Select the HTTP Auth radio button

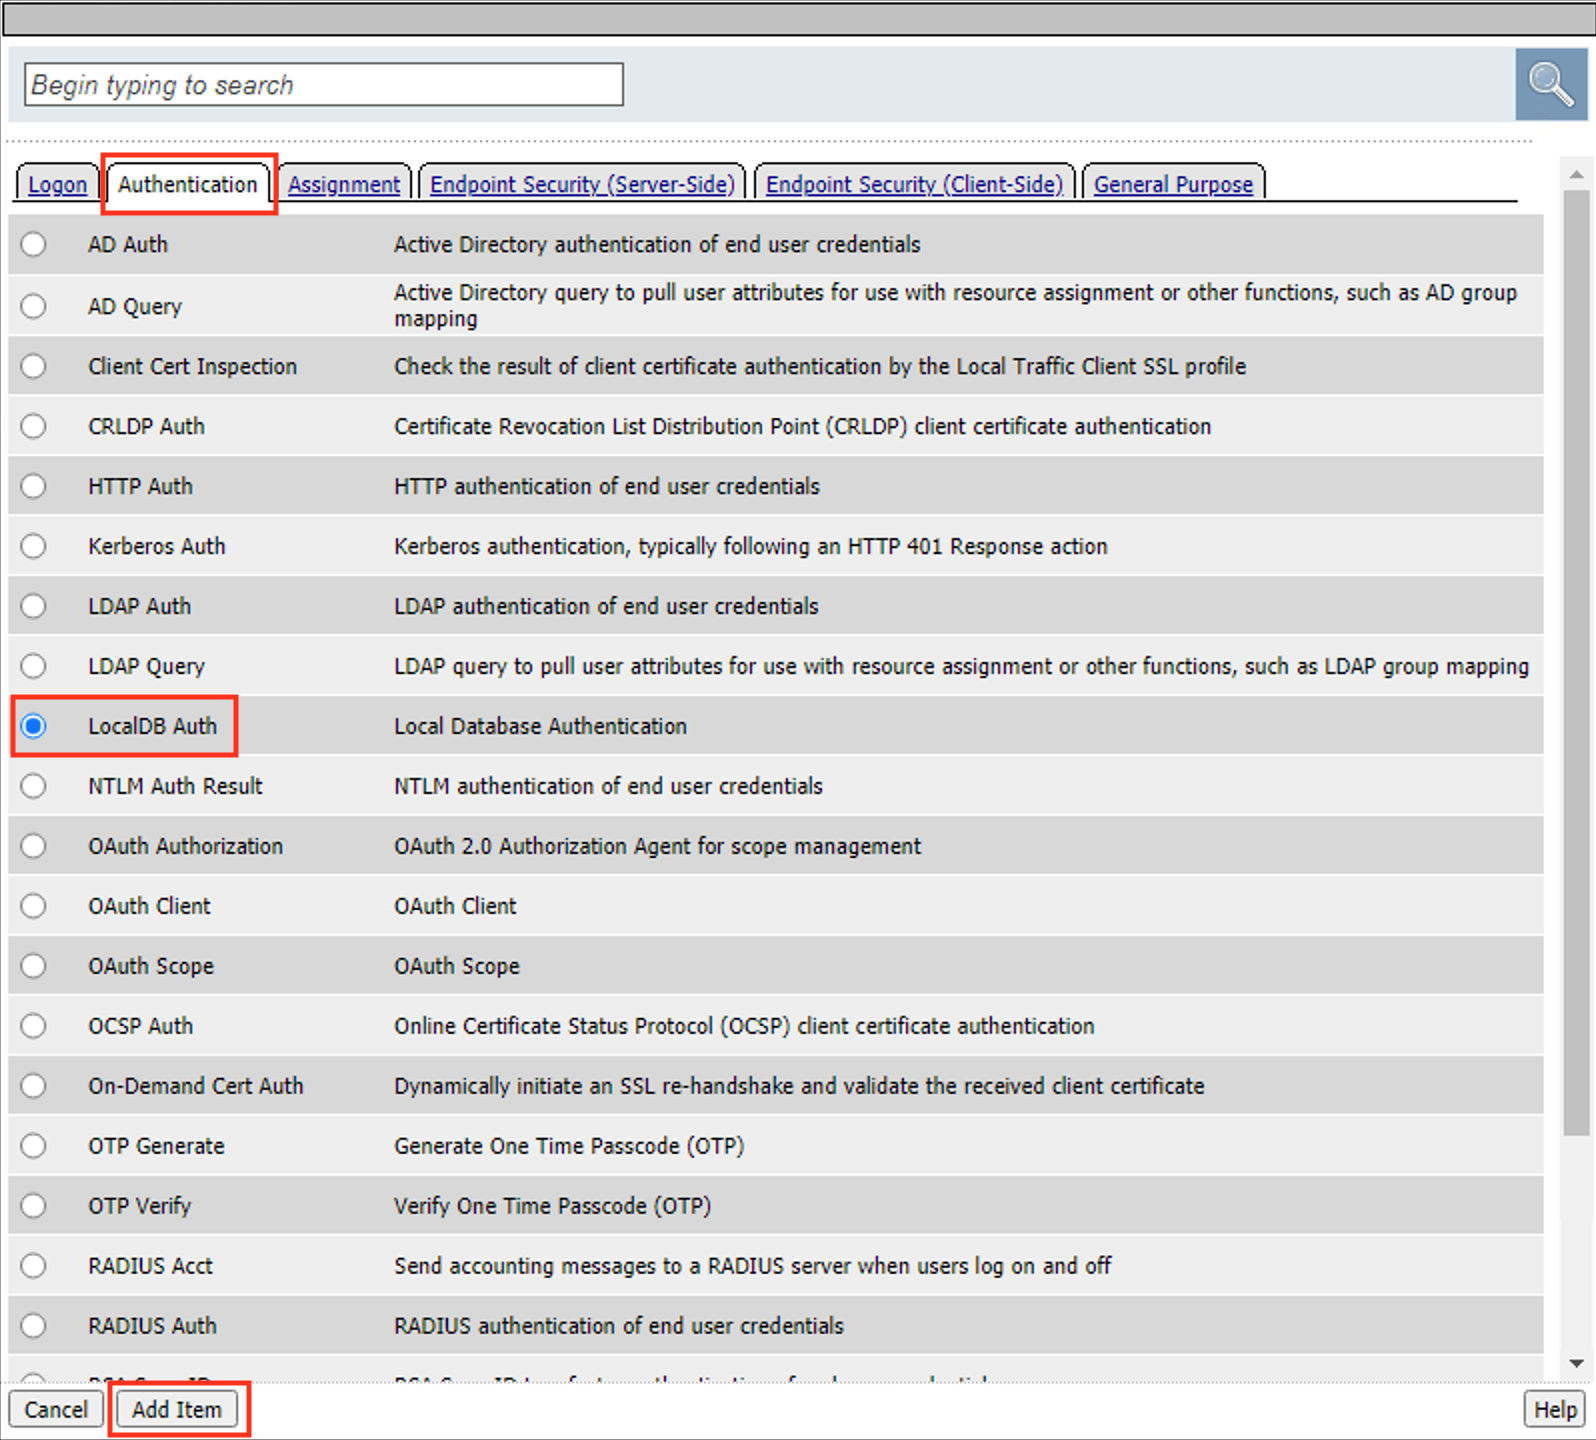coord(34,486)
